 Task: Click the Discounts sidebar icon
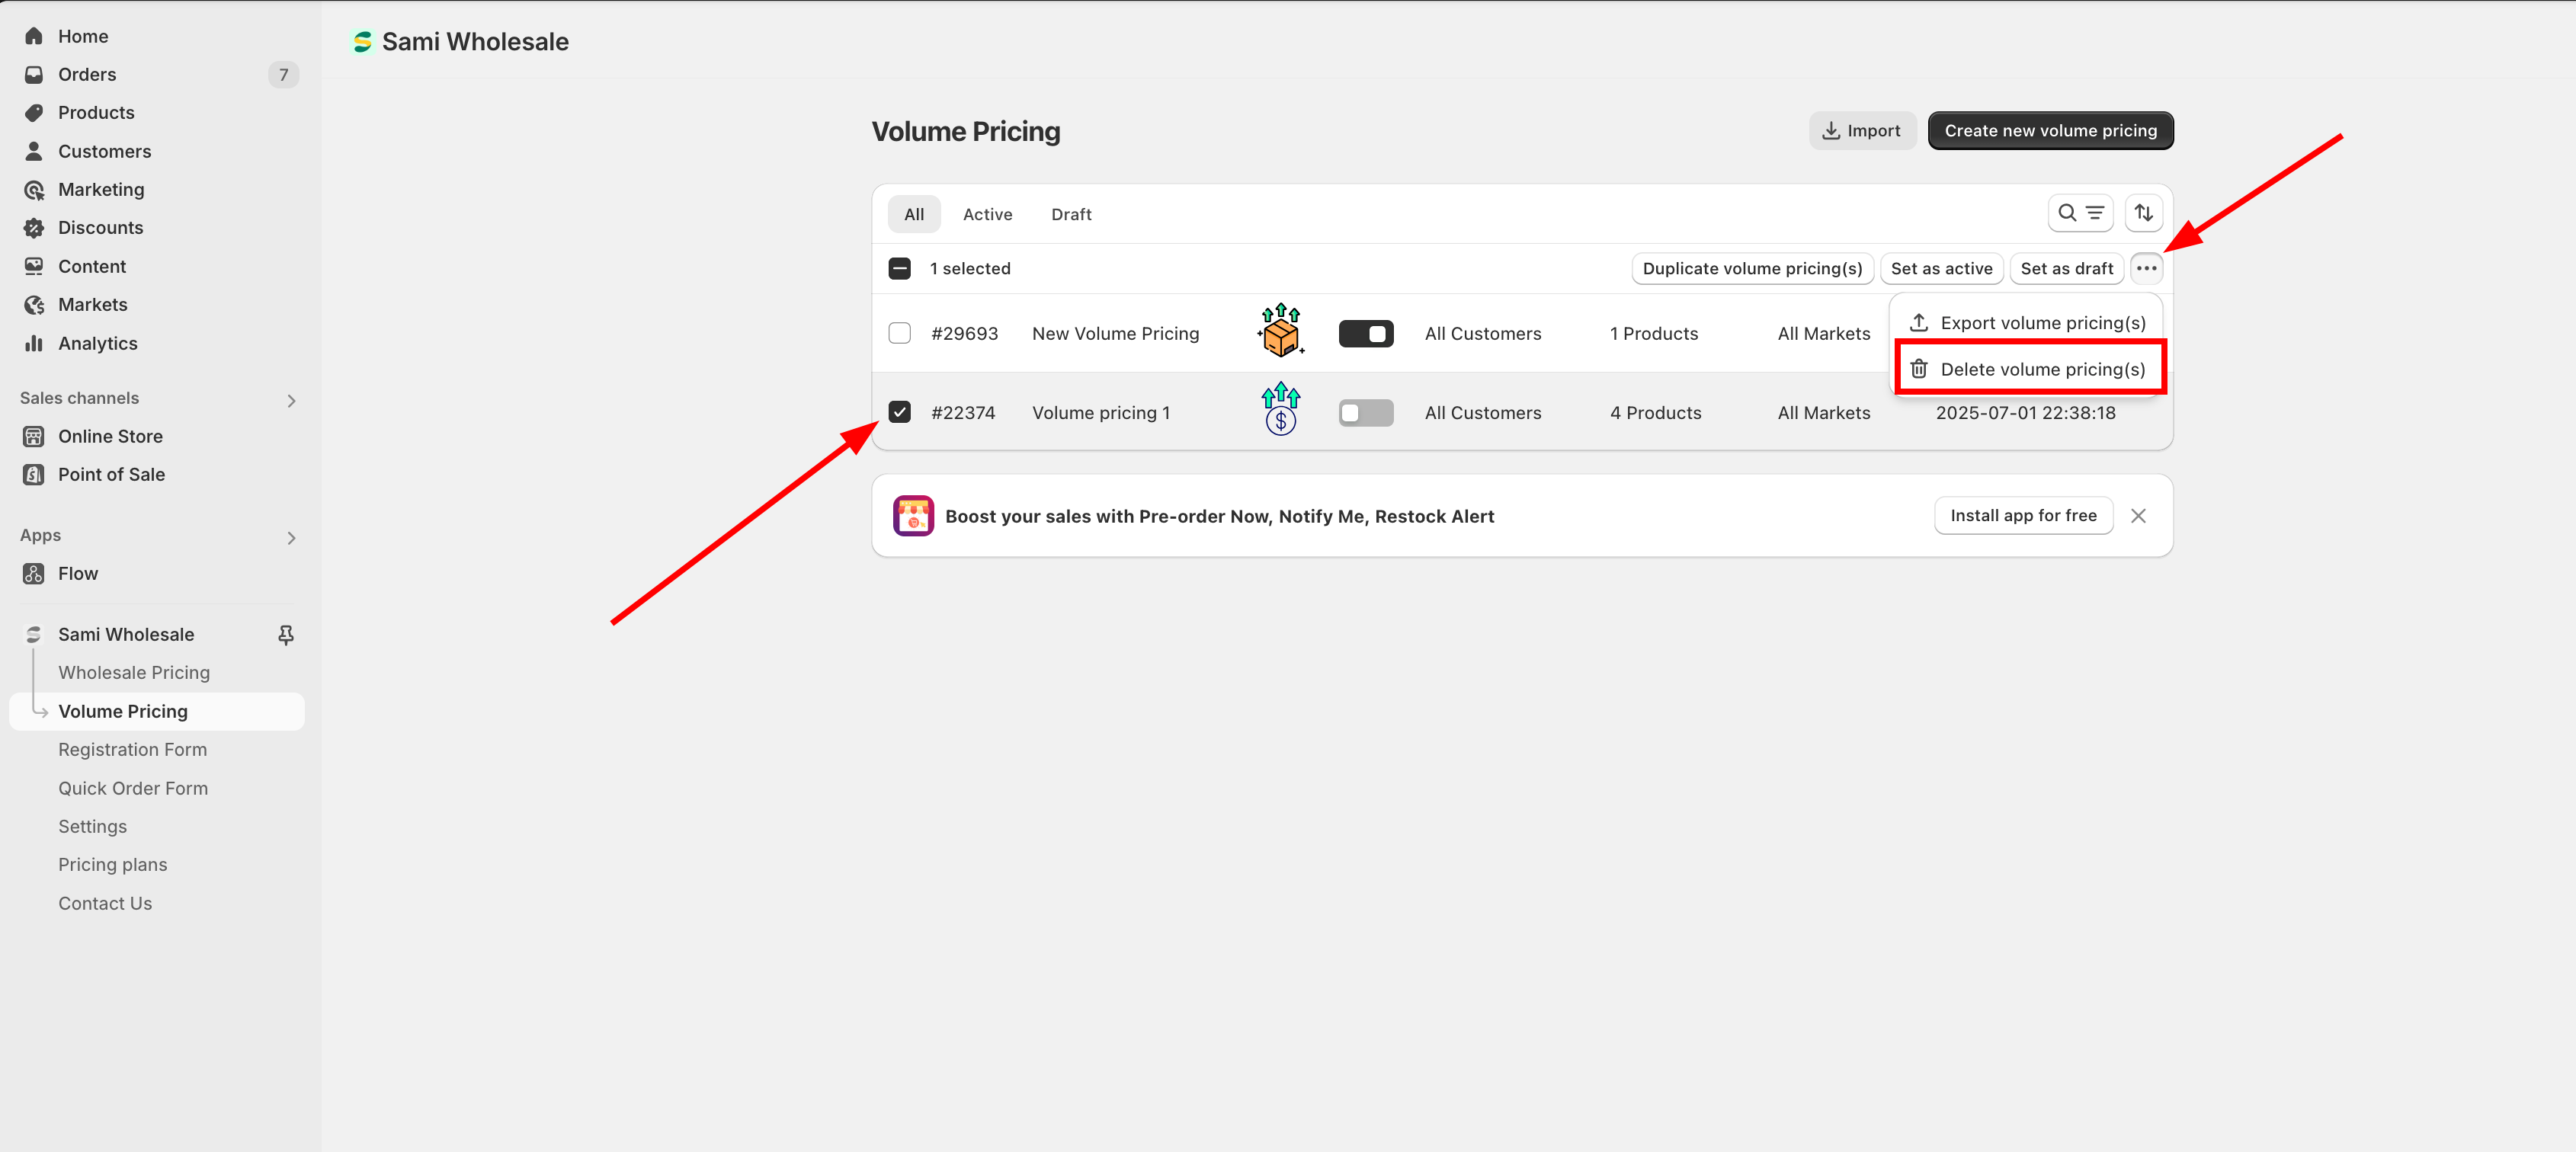(34, 228)
